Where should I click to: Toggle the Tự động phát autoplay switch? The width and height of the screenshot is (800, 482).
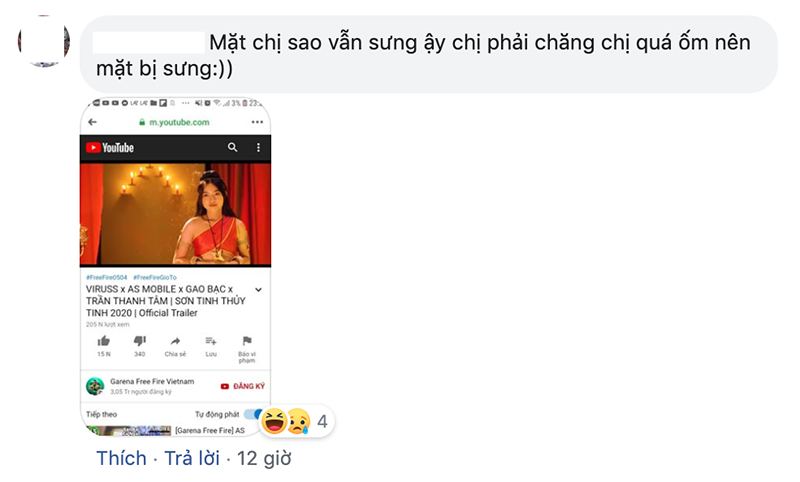(x=253, y=414)
